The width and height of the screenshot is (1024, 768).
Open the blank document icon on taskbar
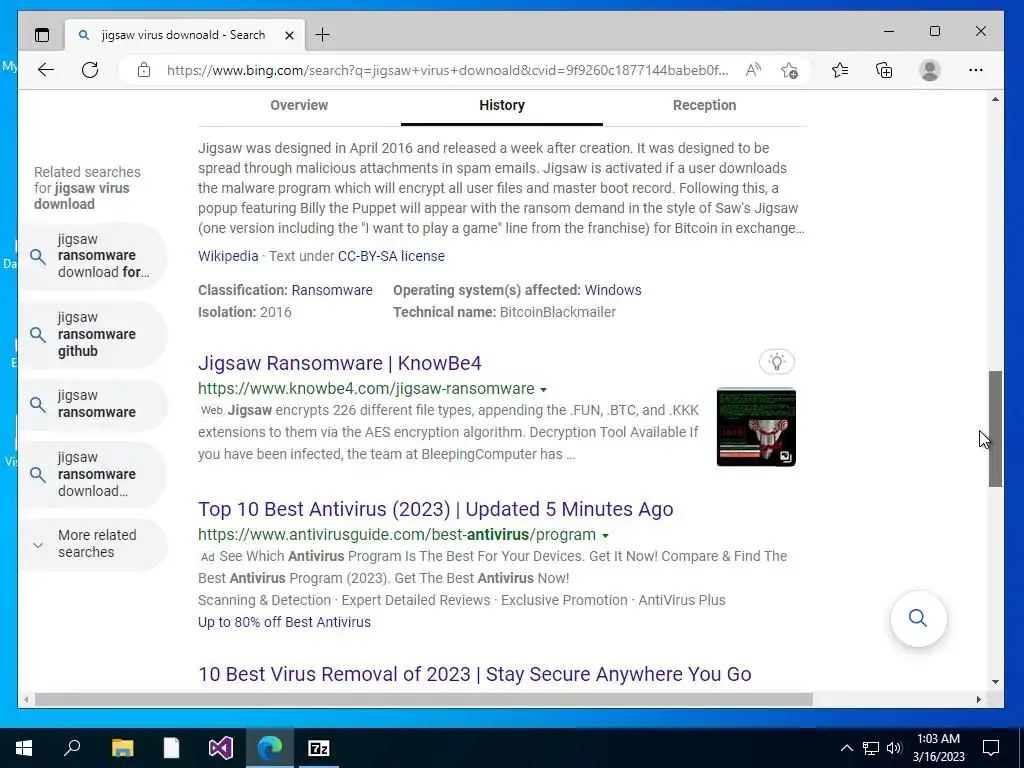pos(171,748)
